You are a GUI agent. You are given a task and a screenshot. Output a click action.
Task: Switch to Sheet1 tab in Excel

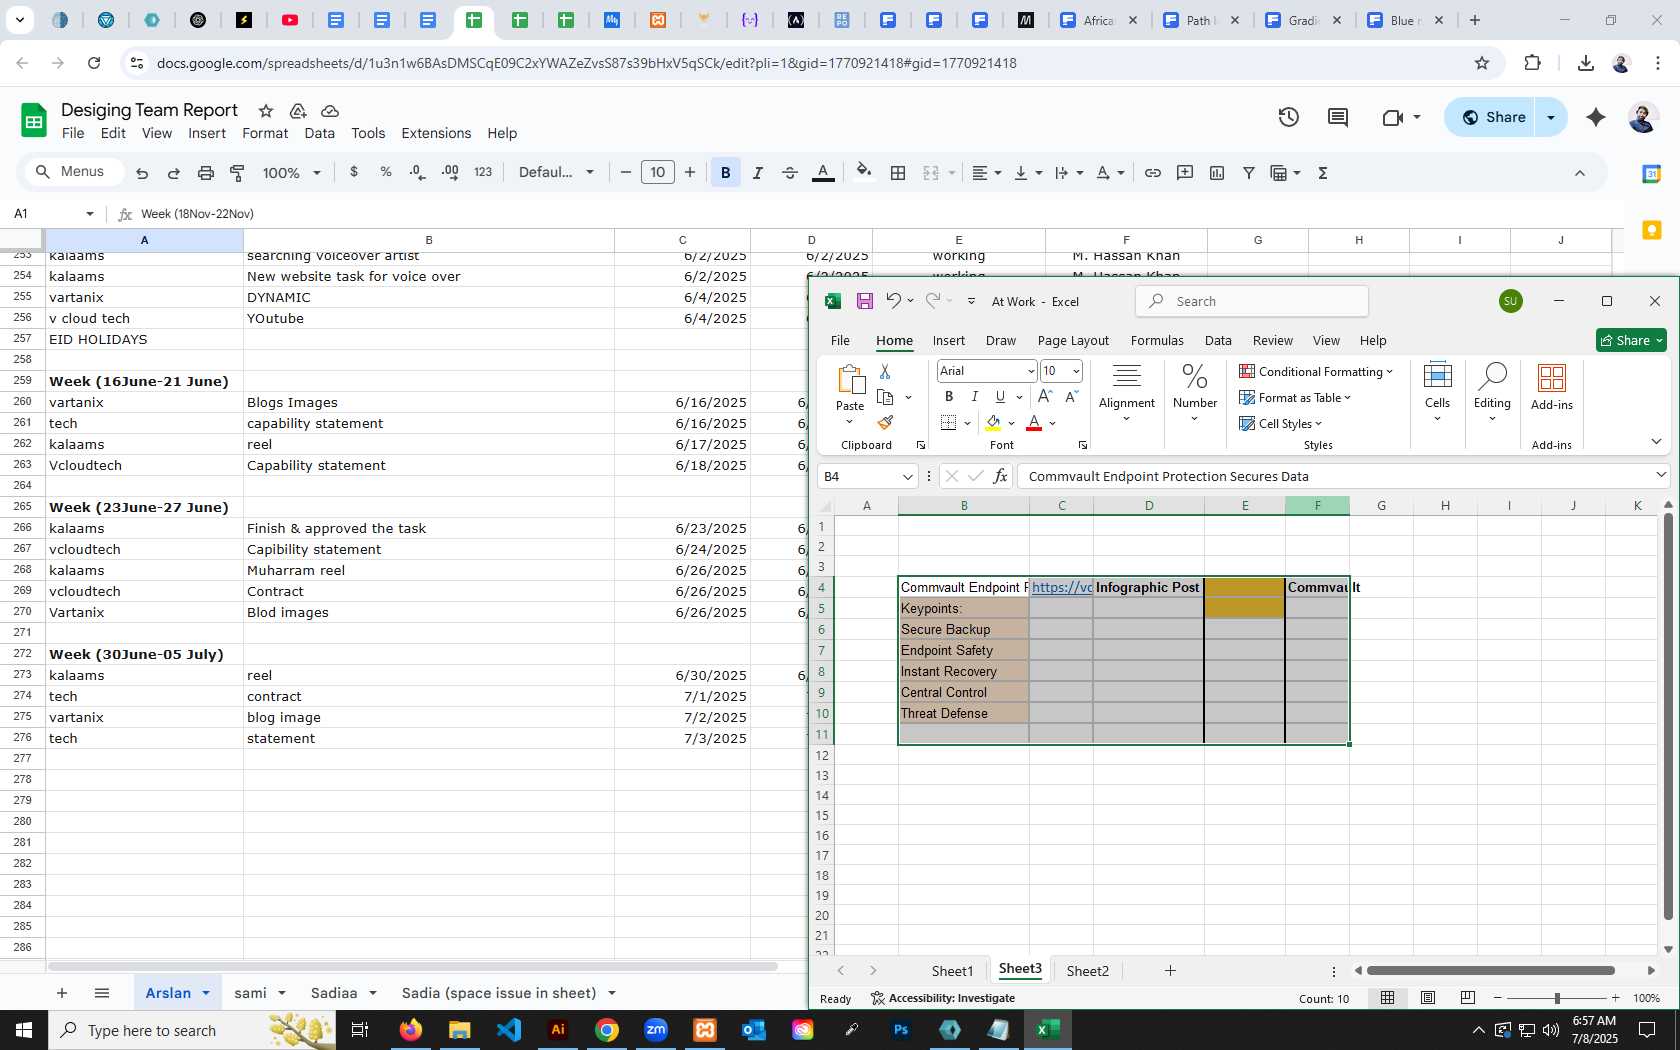point(952,971)
